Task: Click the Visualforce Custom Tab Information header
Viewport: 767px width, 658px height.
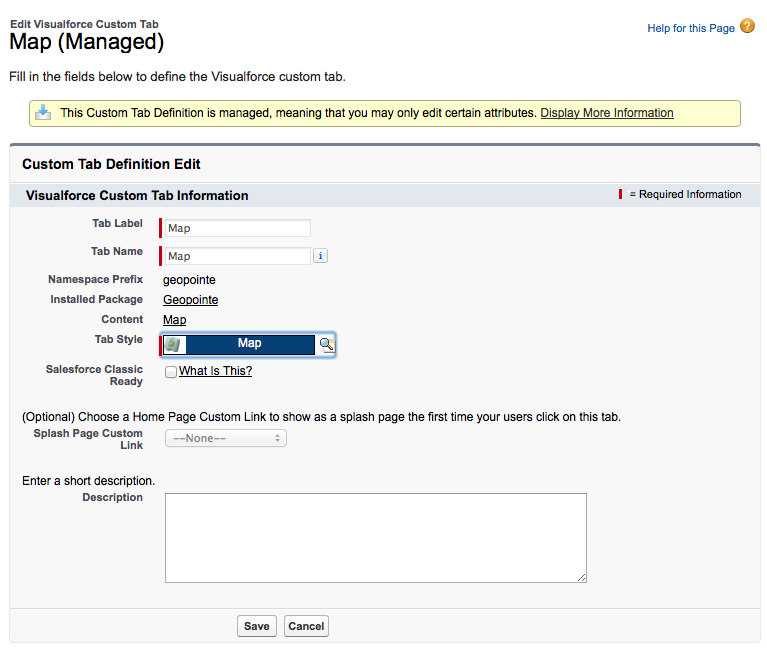Action: (x=137, y=195)
